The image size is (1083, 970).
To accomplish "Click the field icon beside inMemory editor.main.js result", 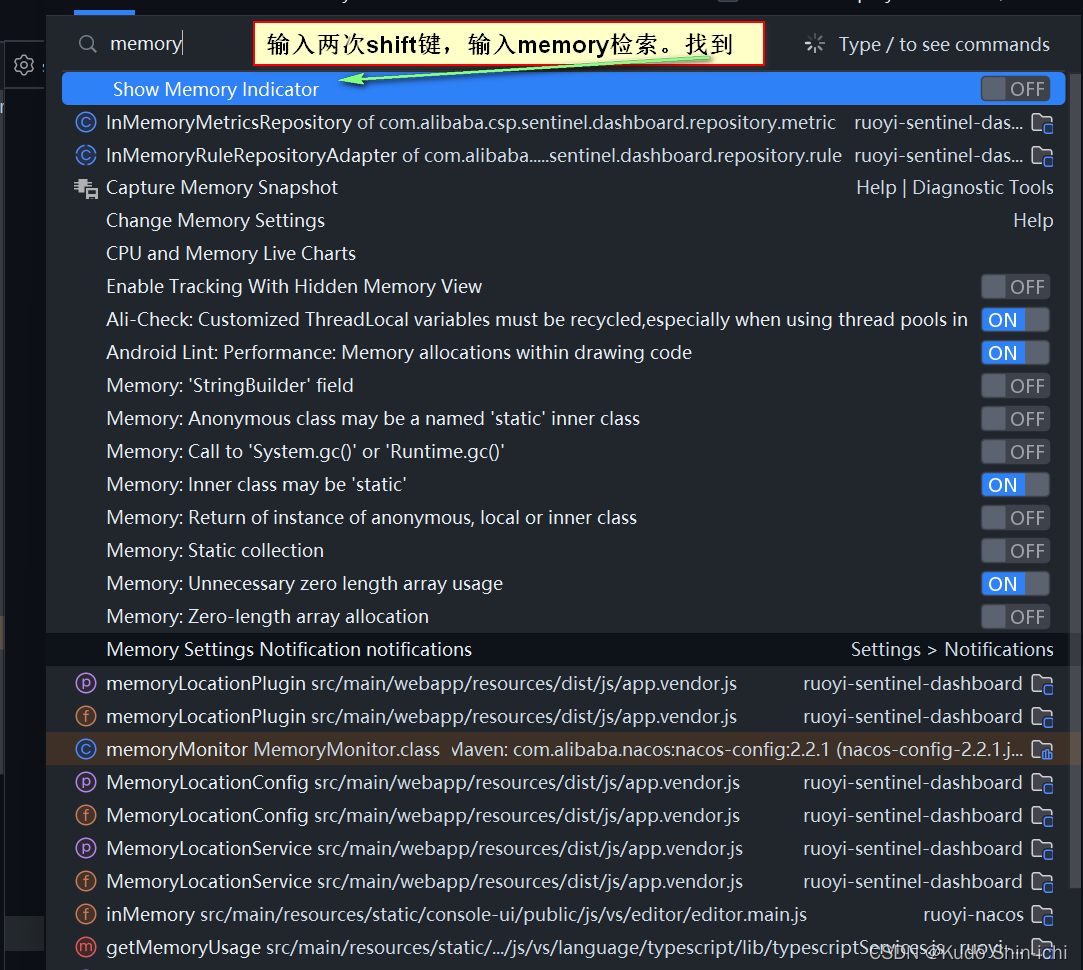I will tap(85, 914).
